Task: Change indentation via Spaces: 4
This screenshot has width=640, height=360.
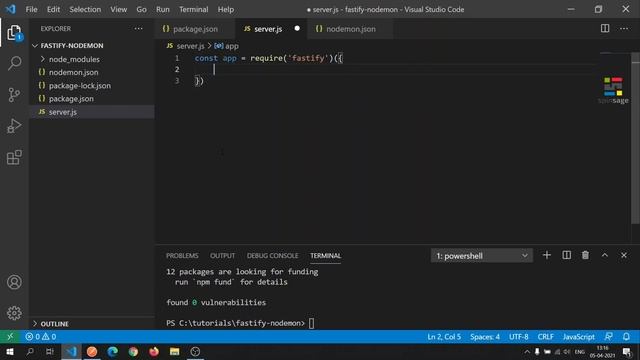Action: [x=485, y=337]
